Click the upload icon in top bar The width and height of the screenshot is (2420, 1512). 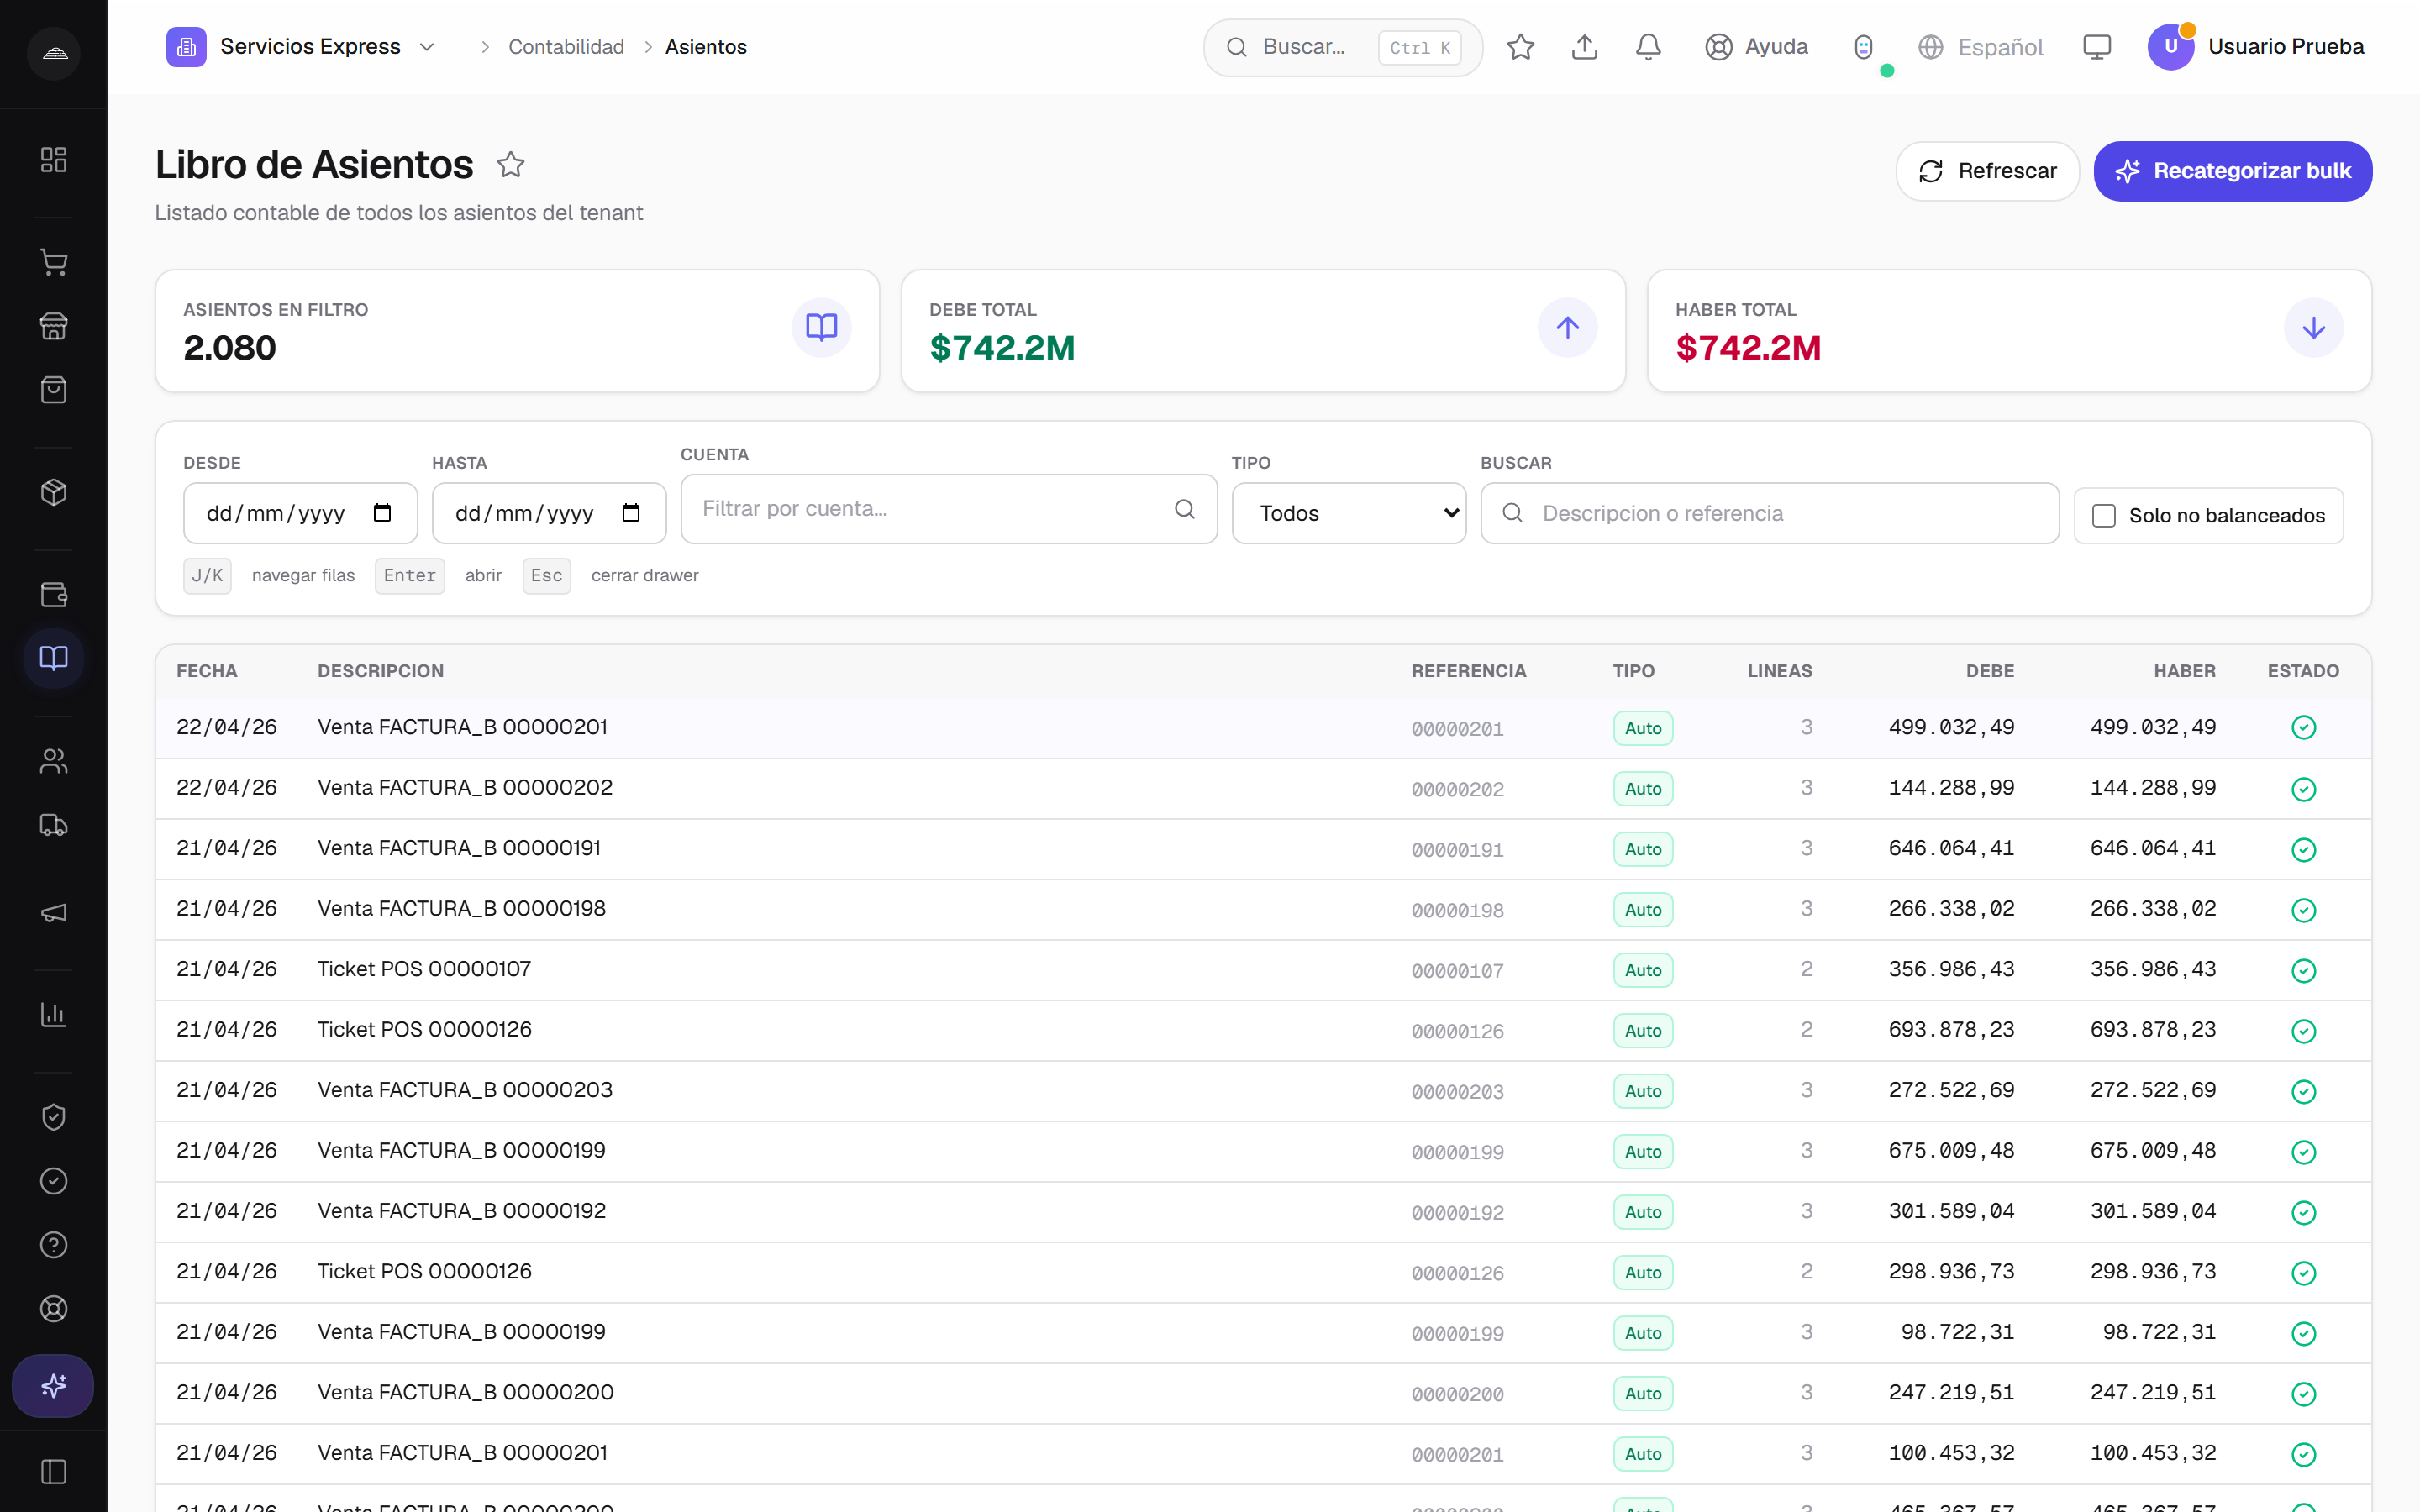pos(1584,47)
